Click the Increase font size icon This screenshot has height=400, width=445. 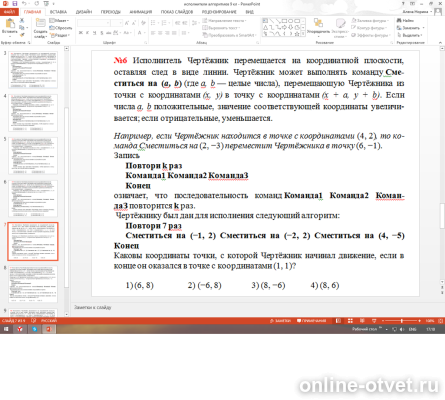click(x=127, y=23)
